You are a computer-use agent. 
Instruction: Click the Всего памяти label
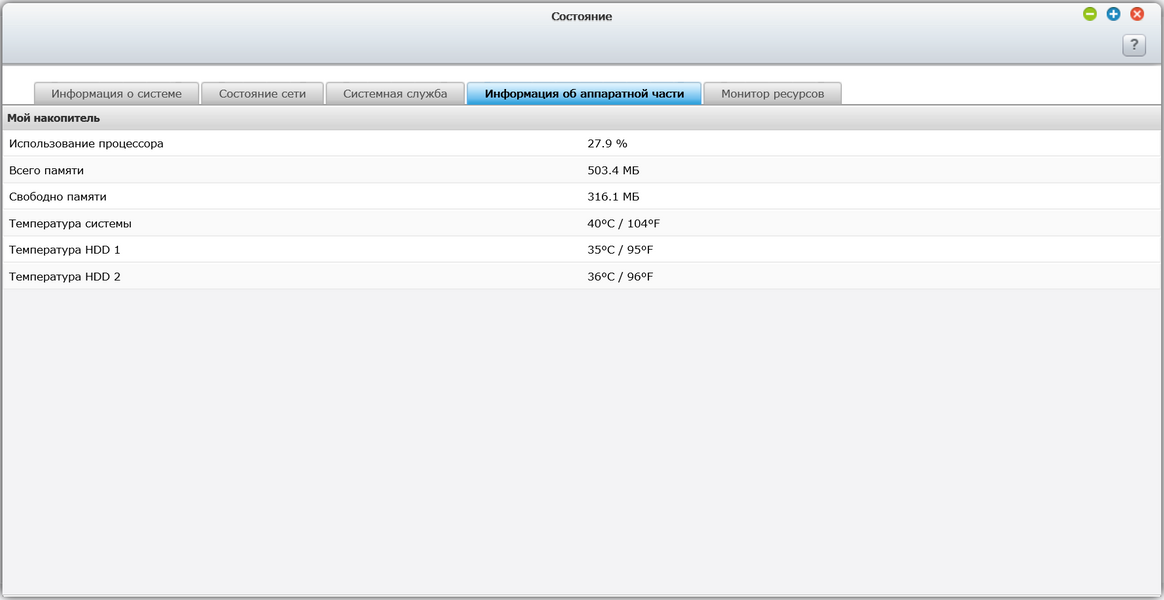click(46, 170)
